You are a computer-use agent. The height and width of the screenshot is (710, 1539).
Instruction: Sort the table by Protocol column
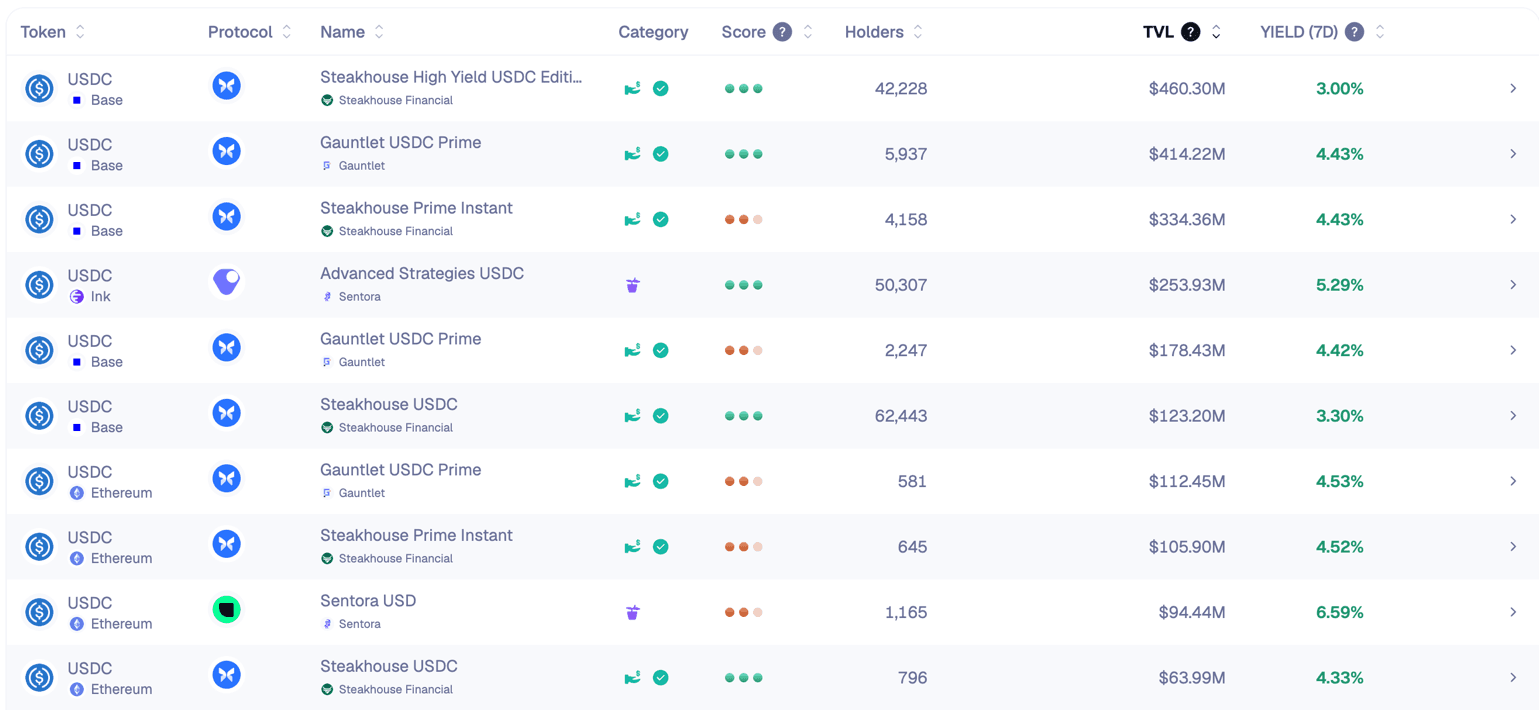(286, 32)
